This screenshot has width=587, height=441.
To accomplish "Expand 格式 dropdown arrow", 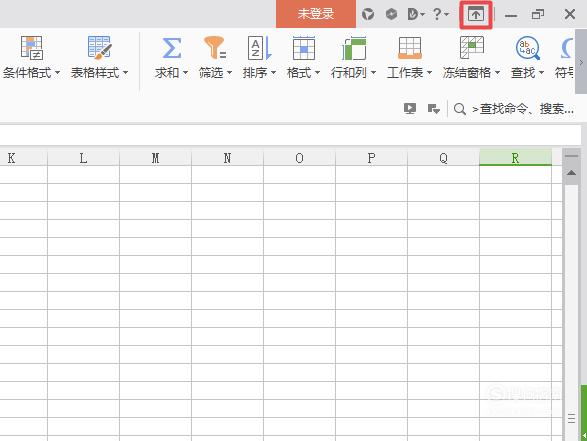I will point(317,72).
